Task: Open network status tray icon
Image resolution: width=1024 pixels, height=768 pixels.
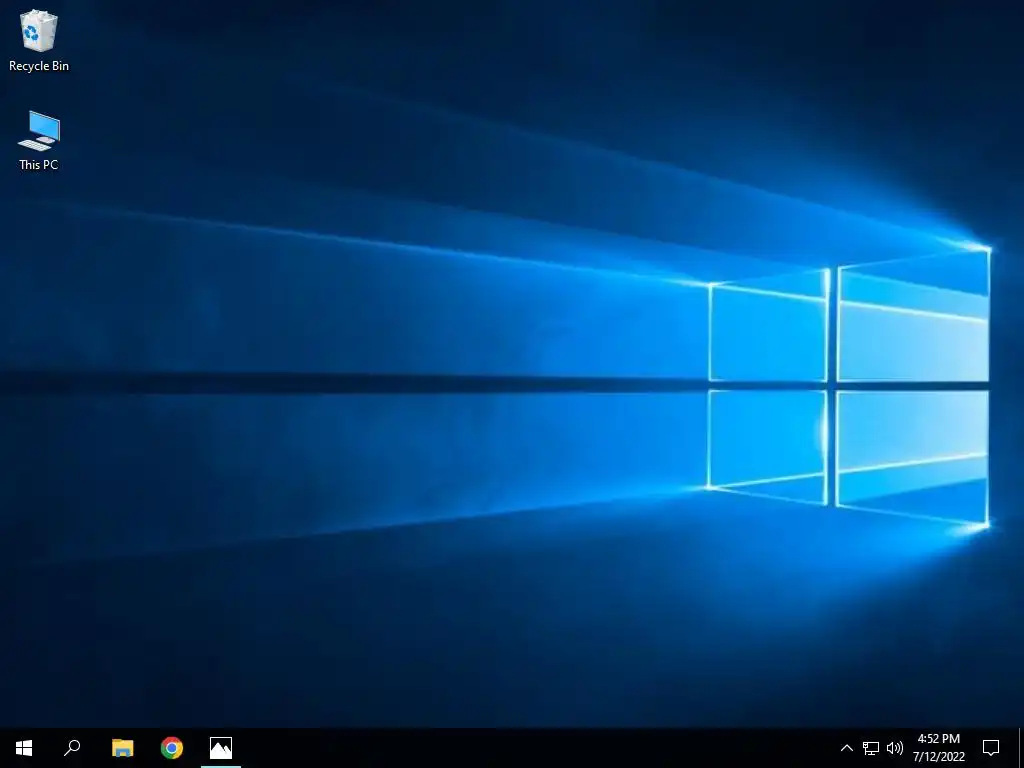Action: click(871, 748)
